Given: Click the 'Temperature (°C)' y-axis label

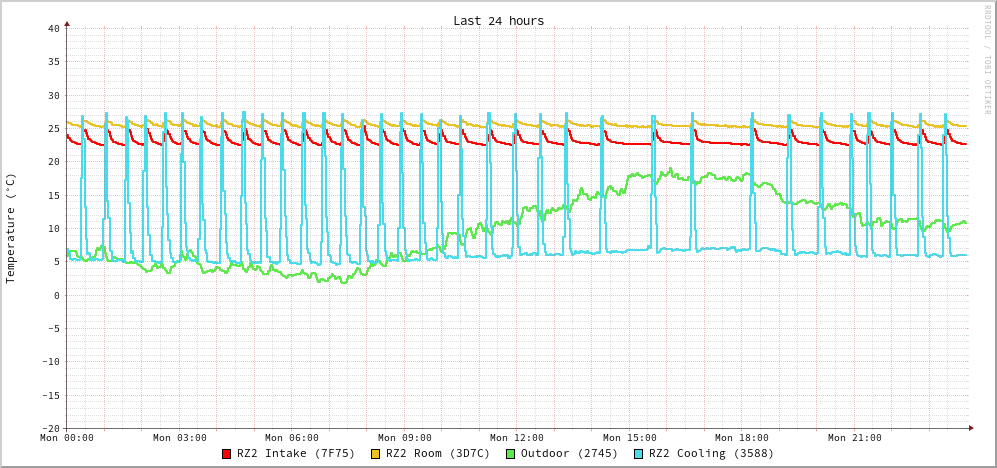Looking at the screenshot, I should click(11, 228).
